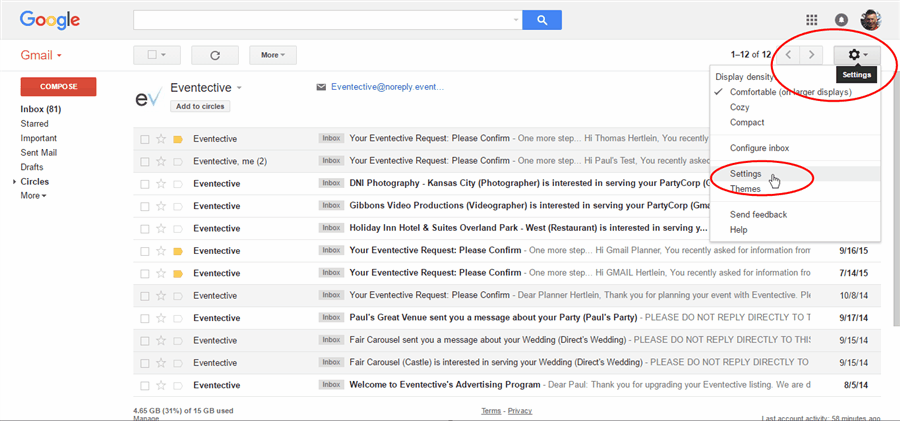Image resolution: width=900 pixels, height=421 pixels.
Task: Toggle importance marker on 9/16/15 message
Action: pos(177,251)
